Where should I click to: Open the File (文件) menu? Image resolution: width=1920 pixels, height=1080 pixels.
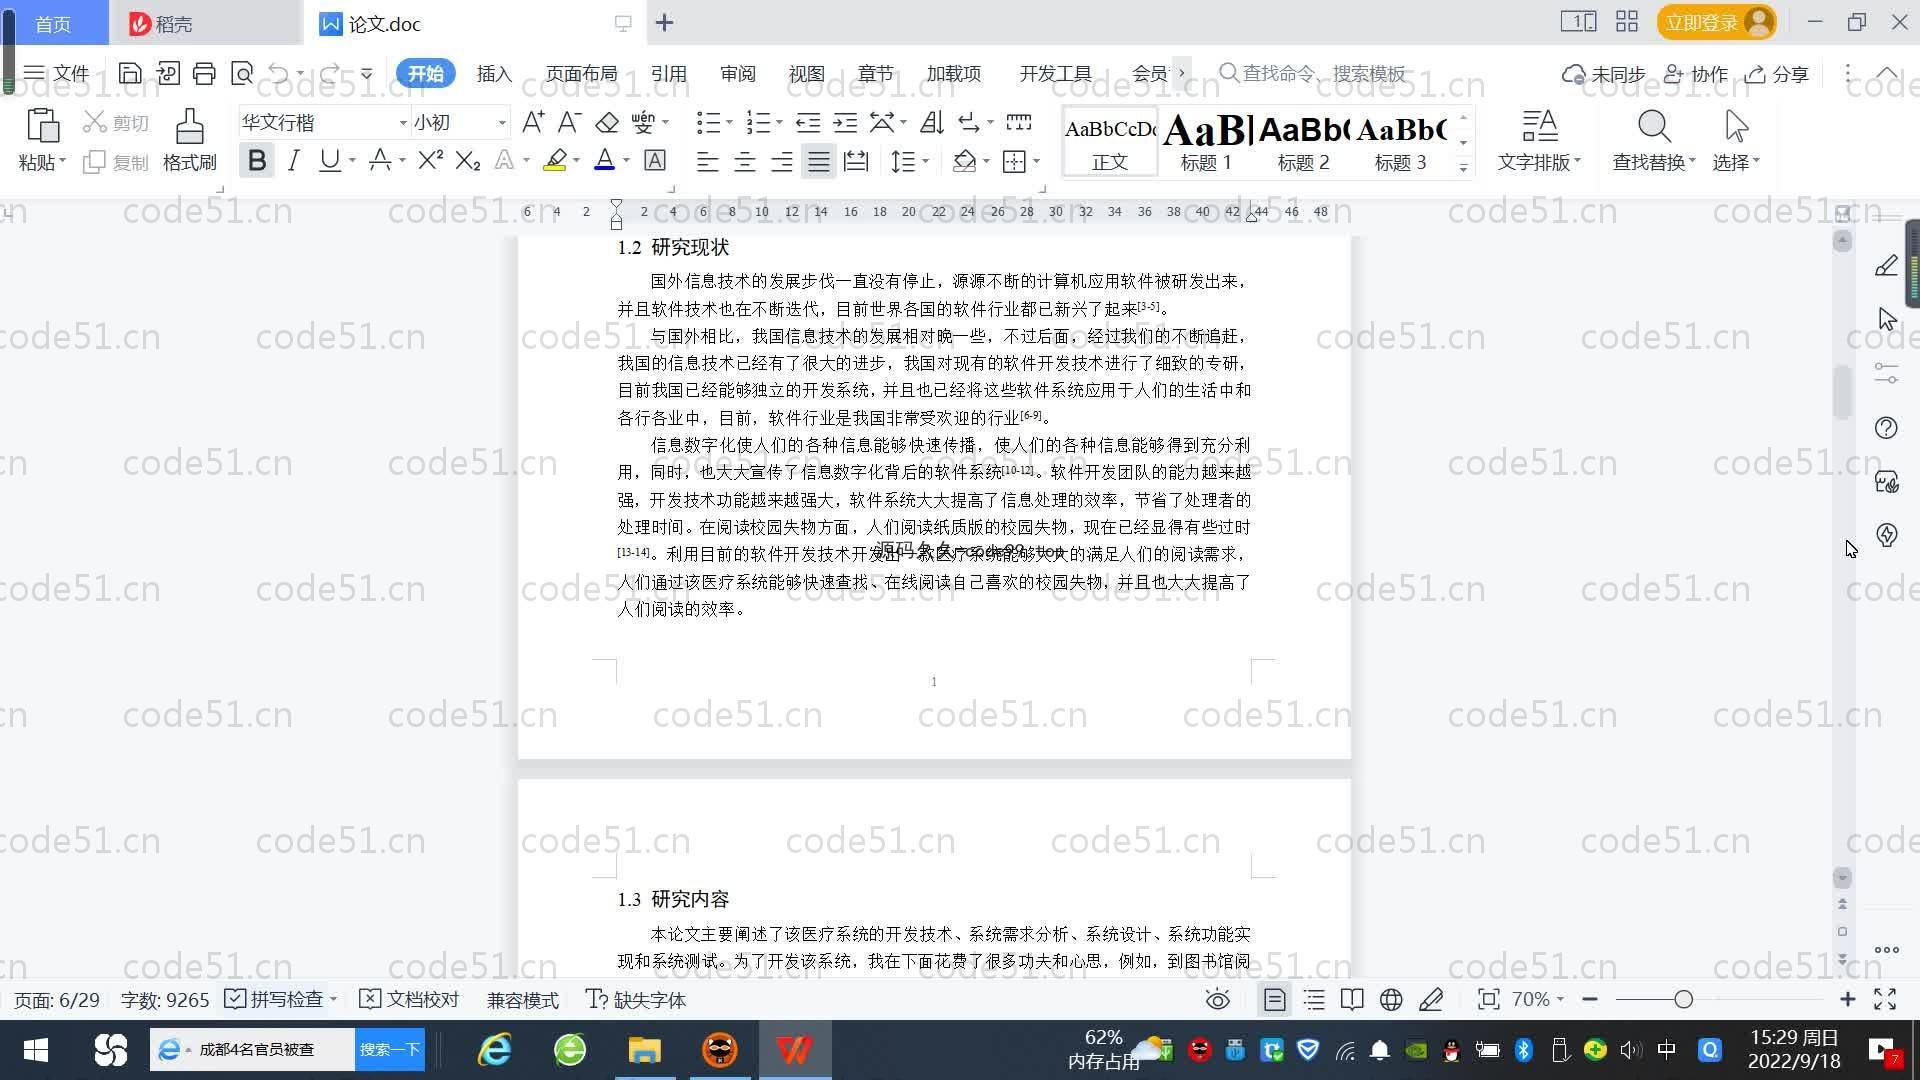[x=57, y=73]
